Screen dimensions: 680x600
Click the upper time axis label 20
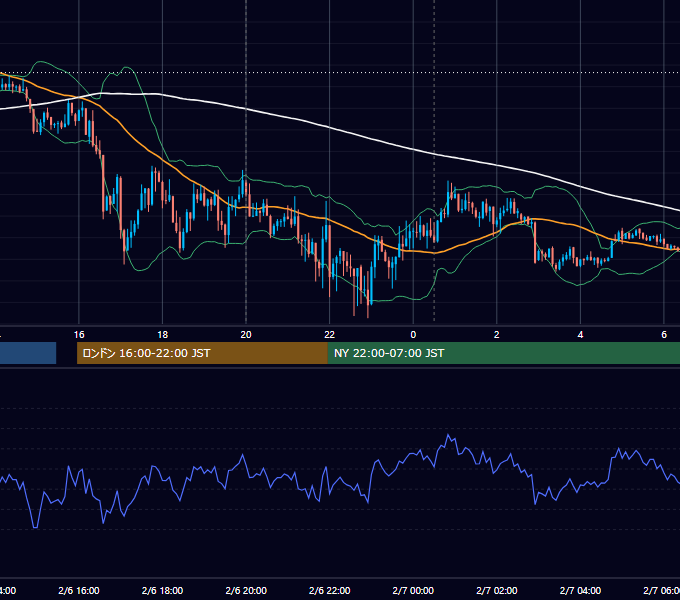246,335
